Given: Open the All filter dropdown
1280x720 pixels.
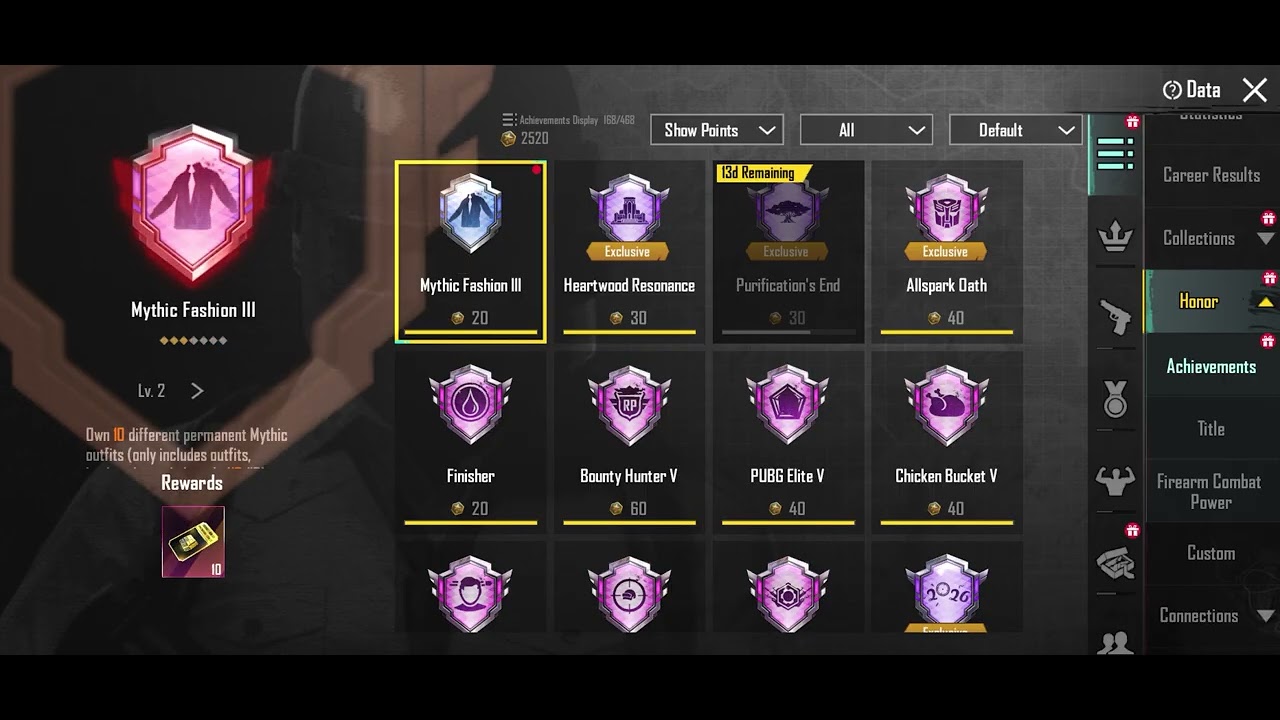Looking at the screenshot, I should click(x=866, y=130).
